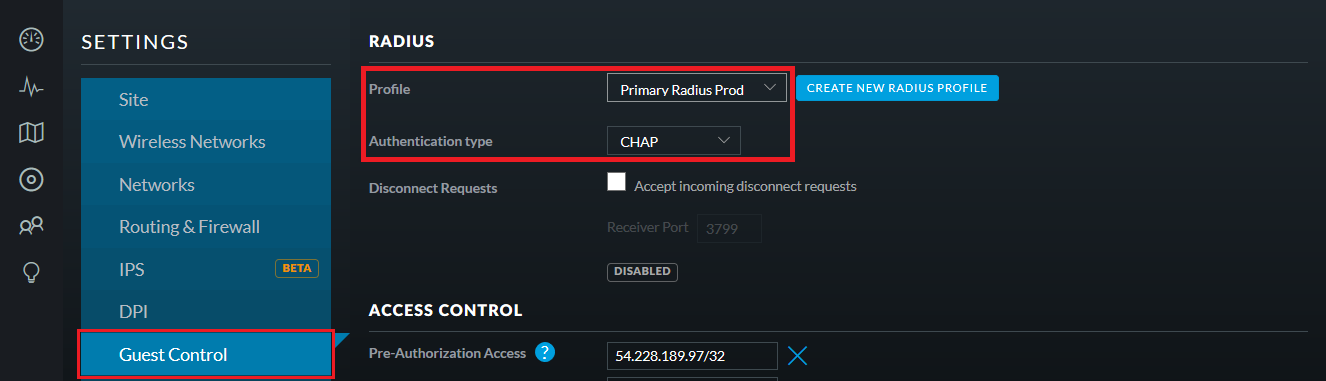Click the Pre-Authorization Access help icon
The image size is (1326, 381).
(x=545, y=352)
